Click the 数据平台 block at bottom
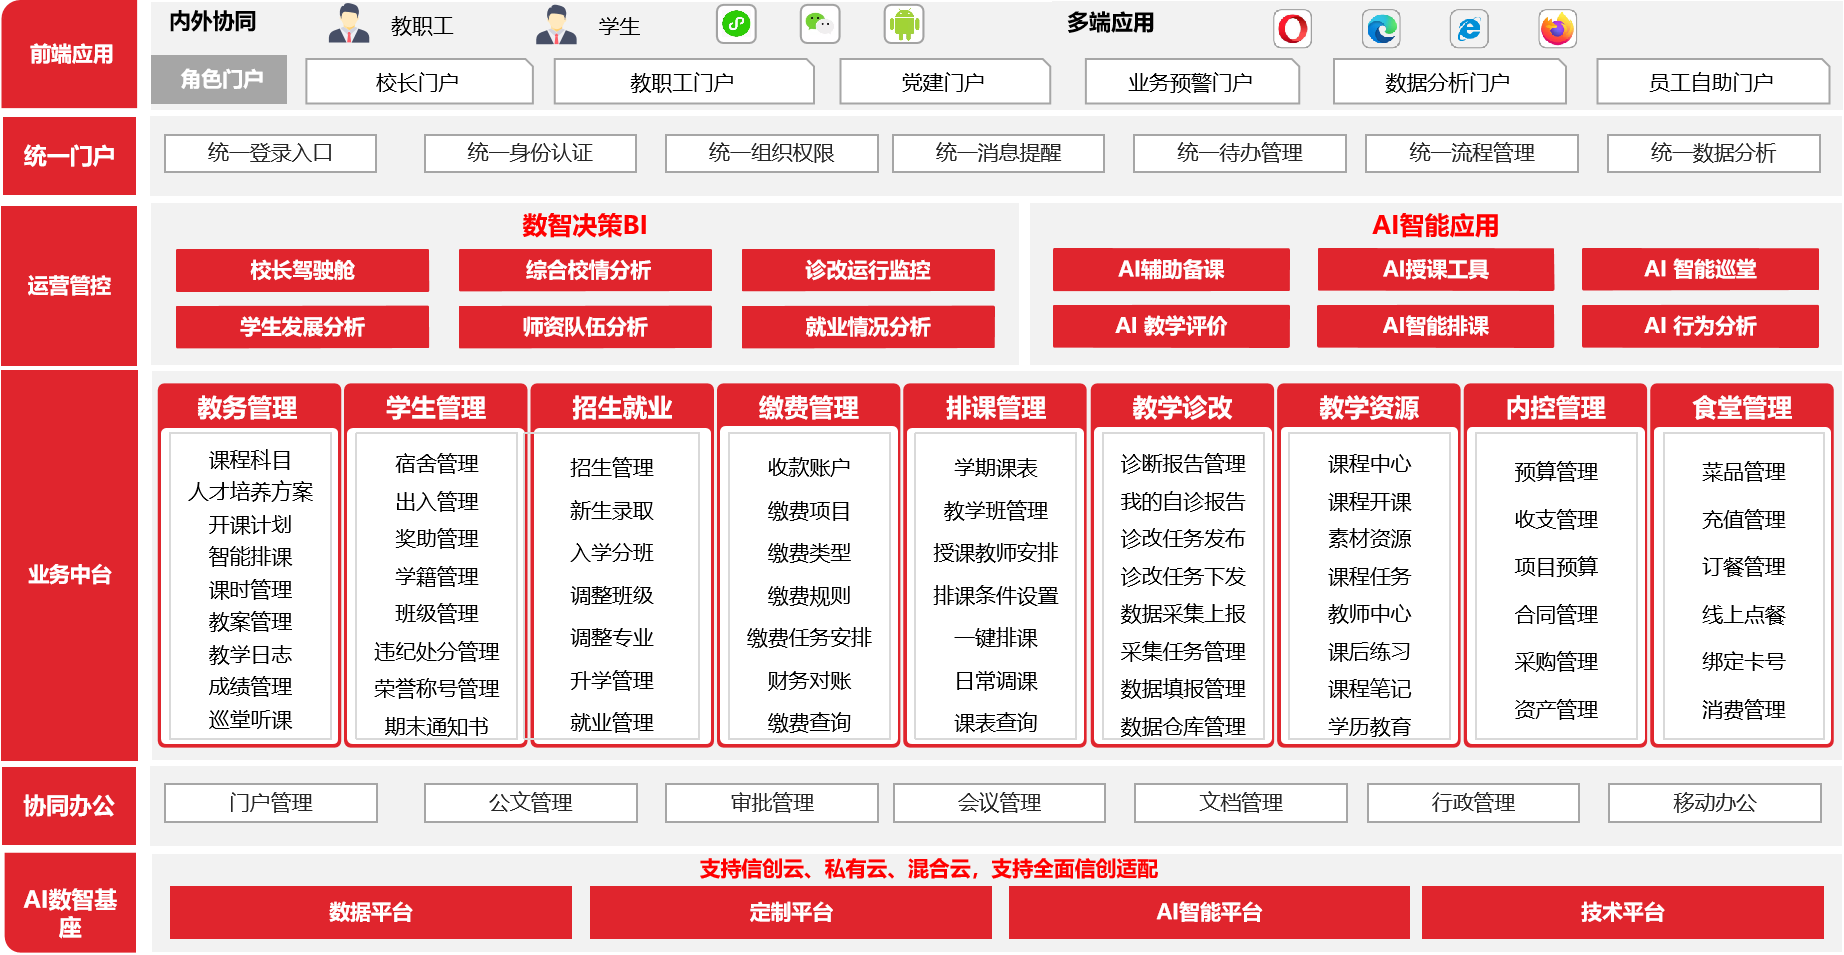Screen dimensions: 1844x955 371,912
